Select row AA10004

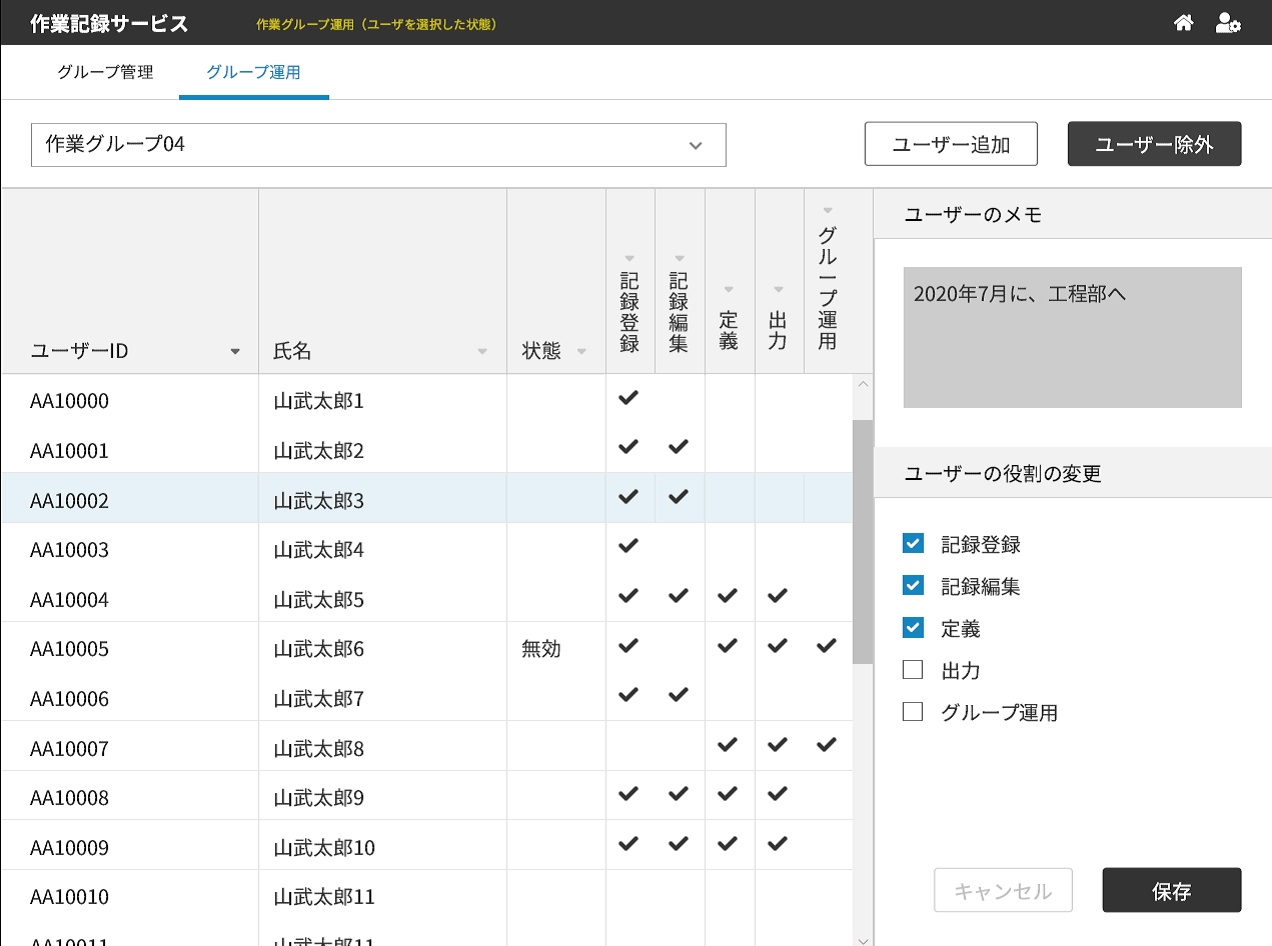pos(427,598)
